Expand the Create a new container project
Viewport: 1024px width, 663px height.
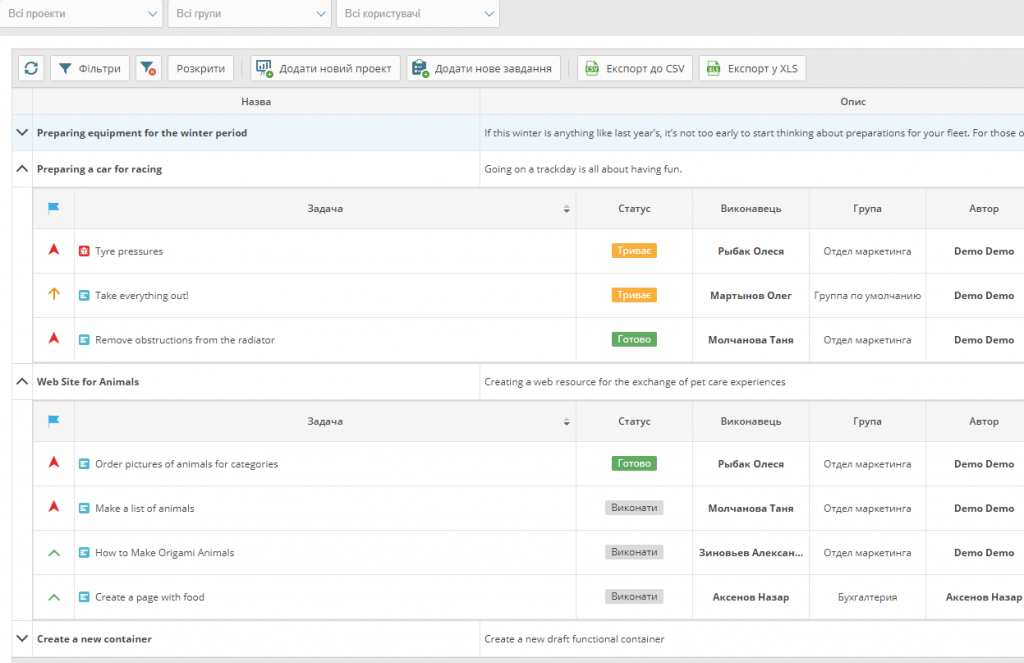coord(22,638)
